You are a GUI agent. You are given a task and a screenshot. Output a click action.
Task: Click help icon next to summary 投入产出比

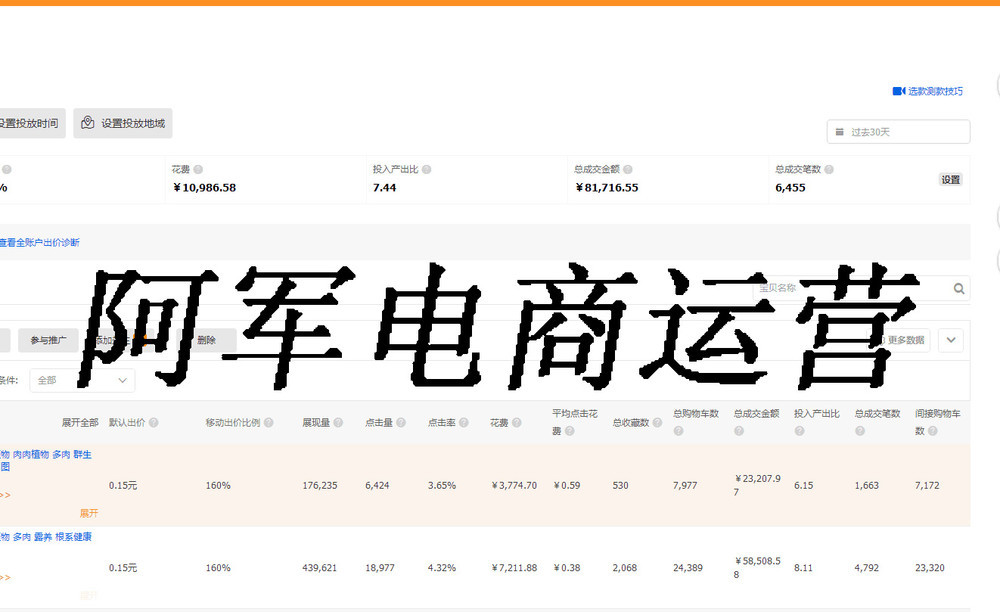[427, 170]
